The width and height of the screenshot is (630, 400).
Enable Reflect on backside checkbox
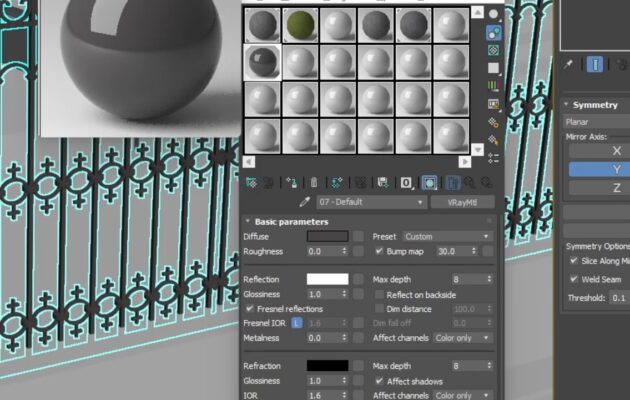pyautogui.click(x=380, y=295)
